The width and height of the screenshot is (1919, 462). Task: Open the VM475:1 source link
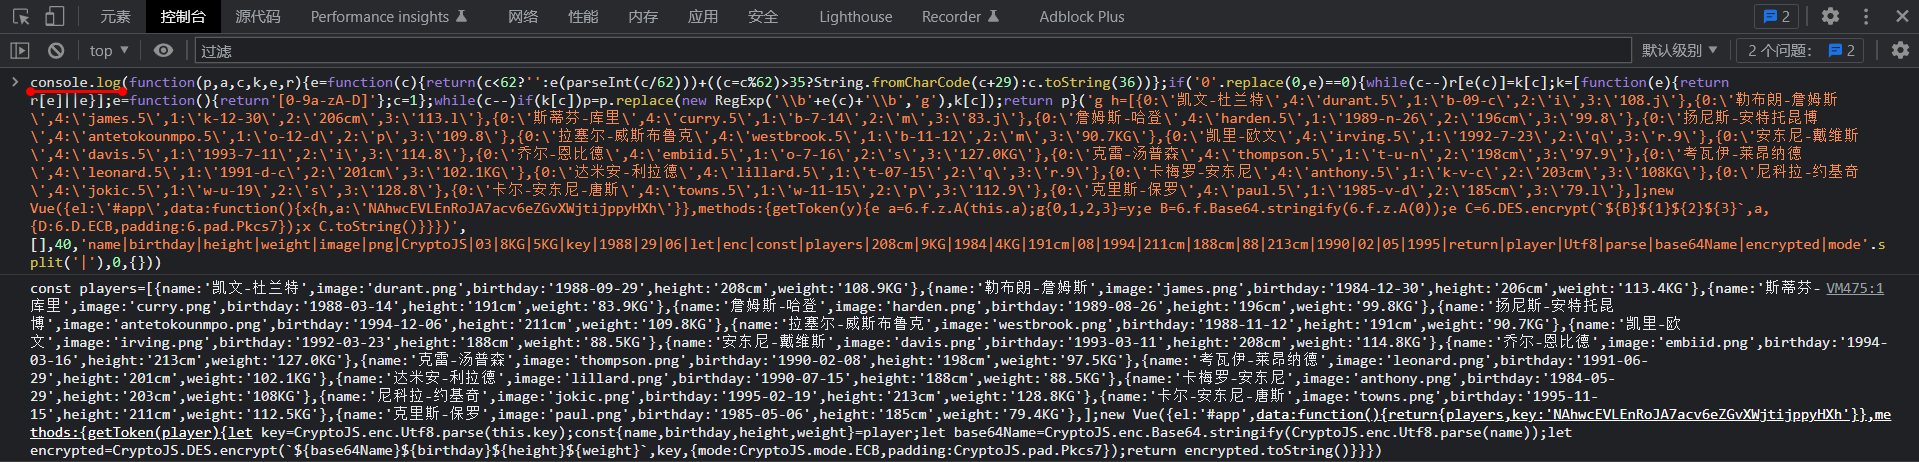tap(1854, 288)
